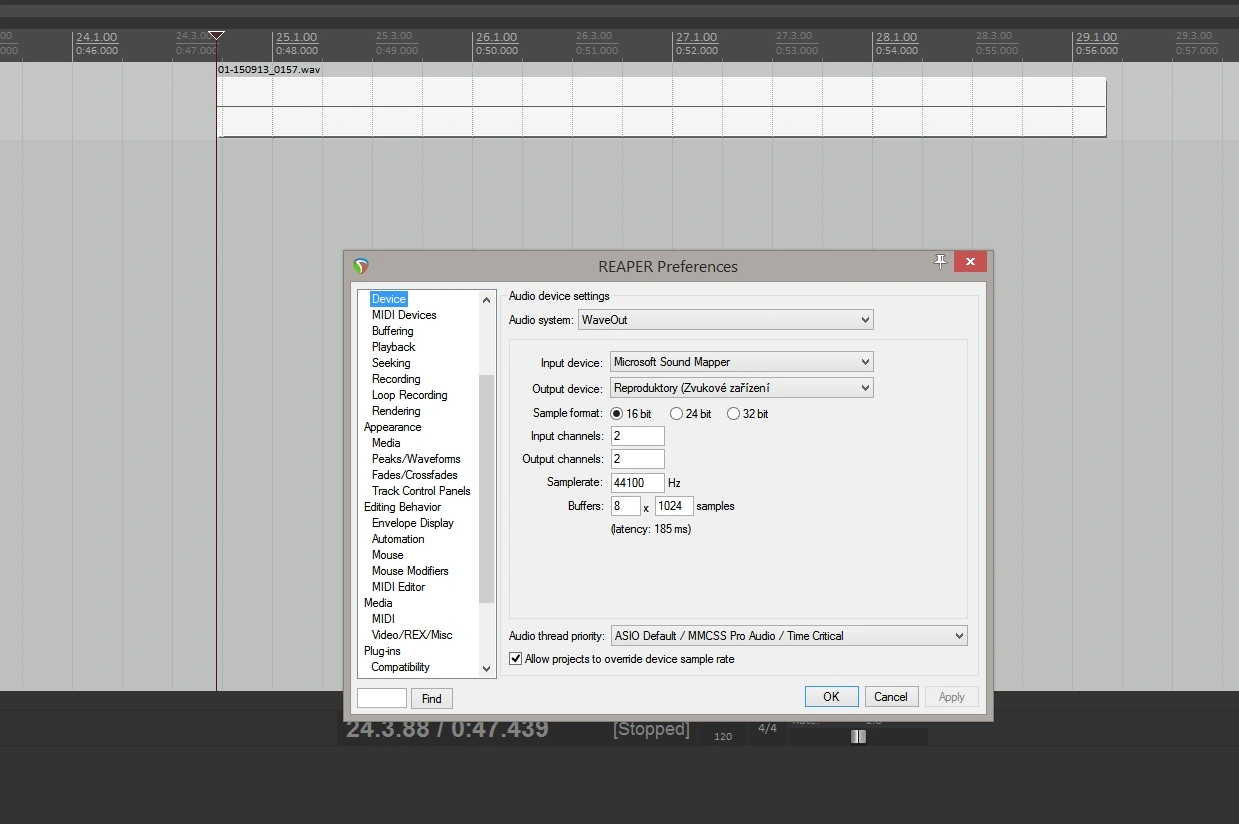Click the Buffers count field showing 8
The image size is (1239, 824).
(x=625, y=506)
